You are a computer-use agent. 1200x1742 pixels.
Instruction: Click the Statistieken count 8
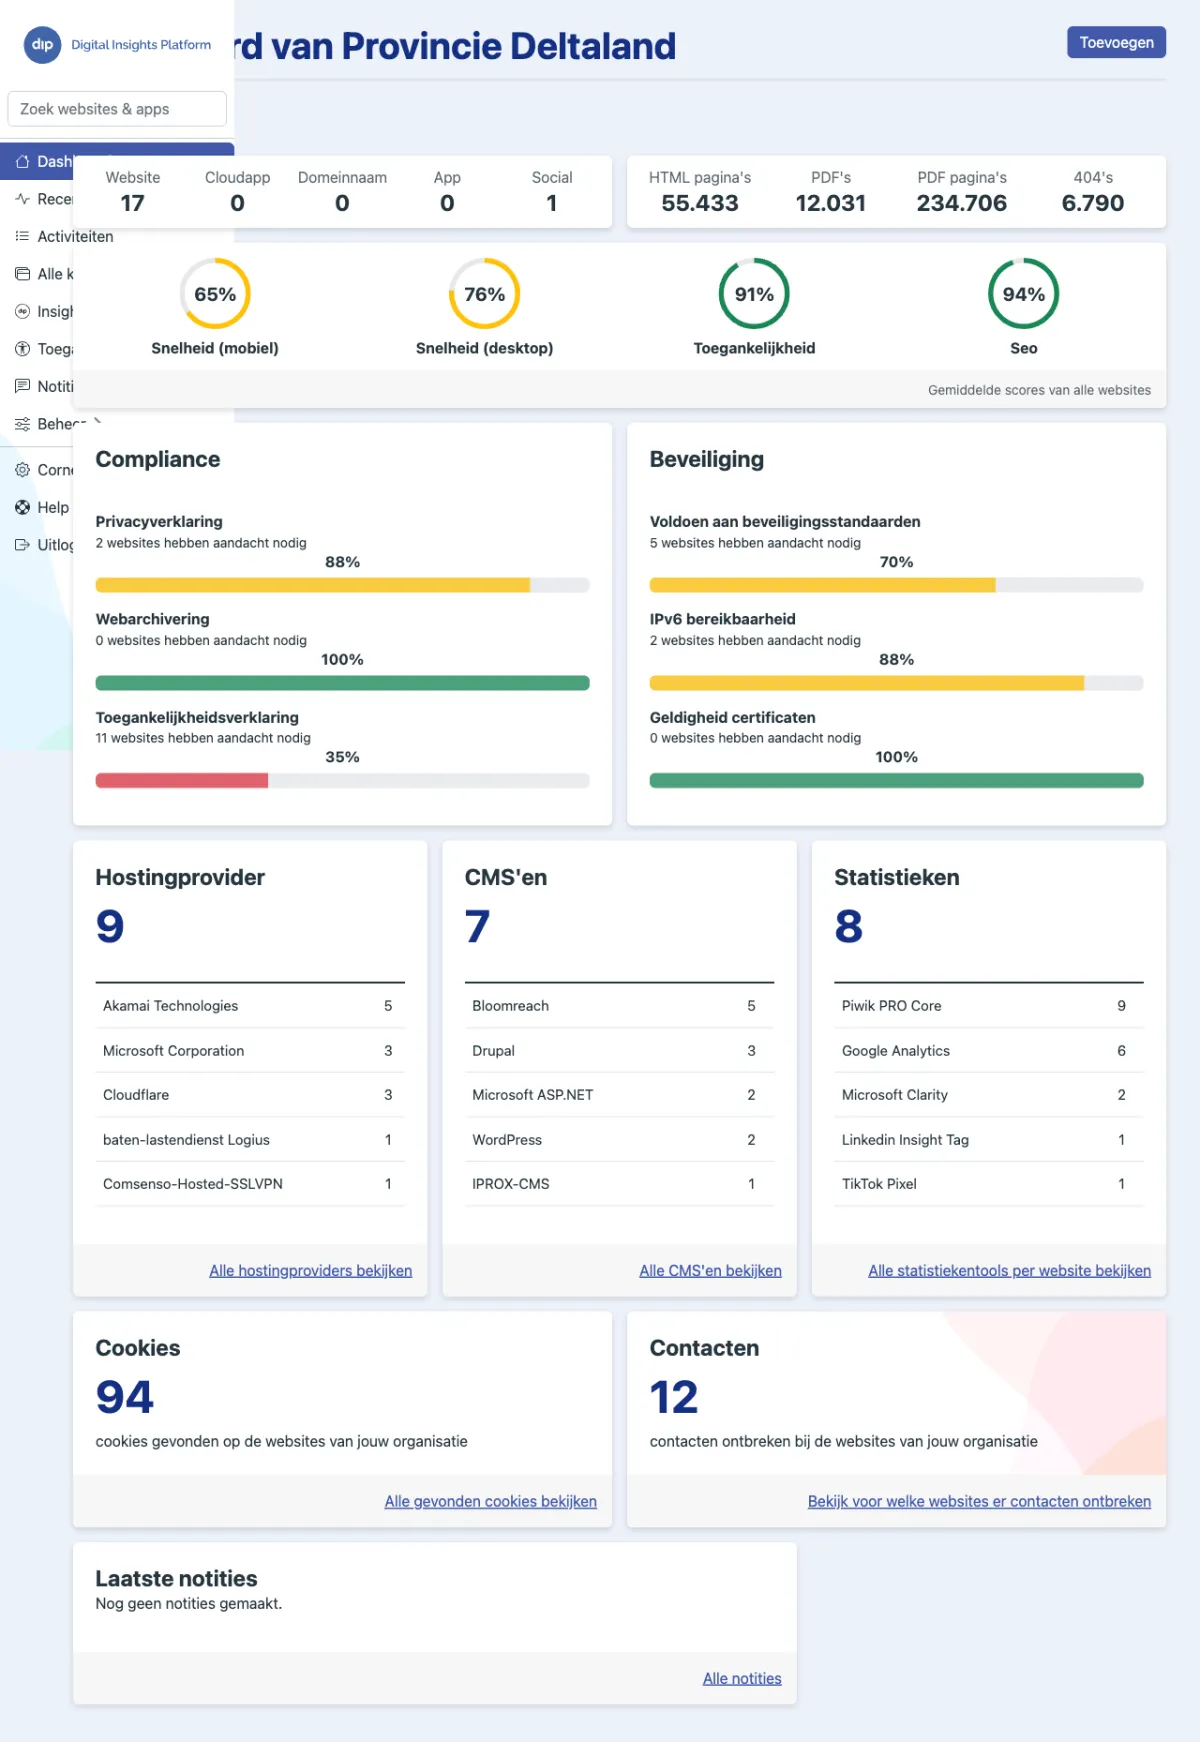click(849, 926)
